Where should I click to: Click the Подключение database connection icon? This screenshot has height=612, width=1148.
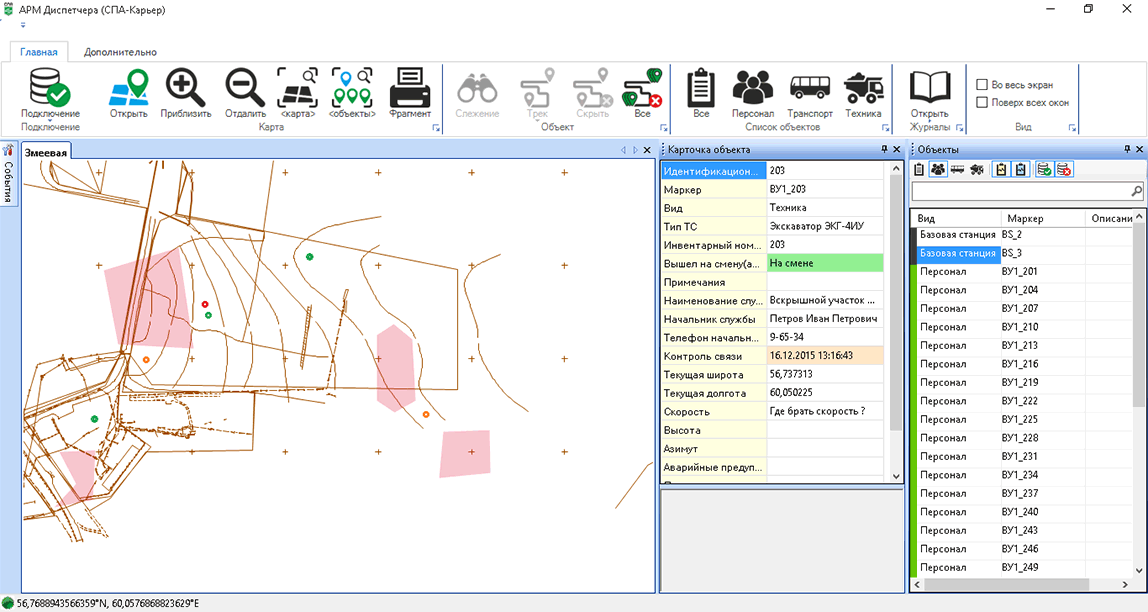(50, 87)
